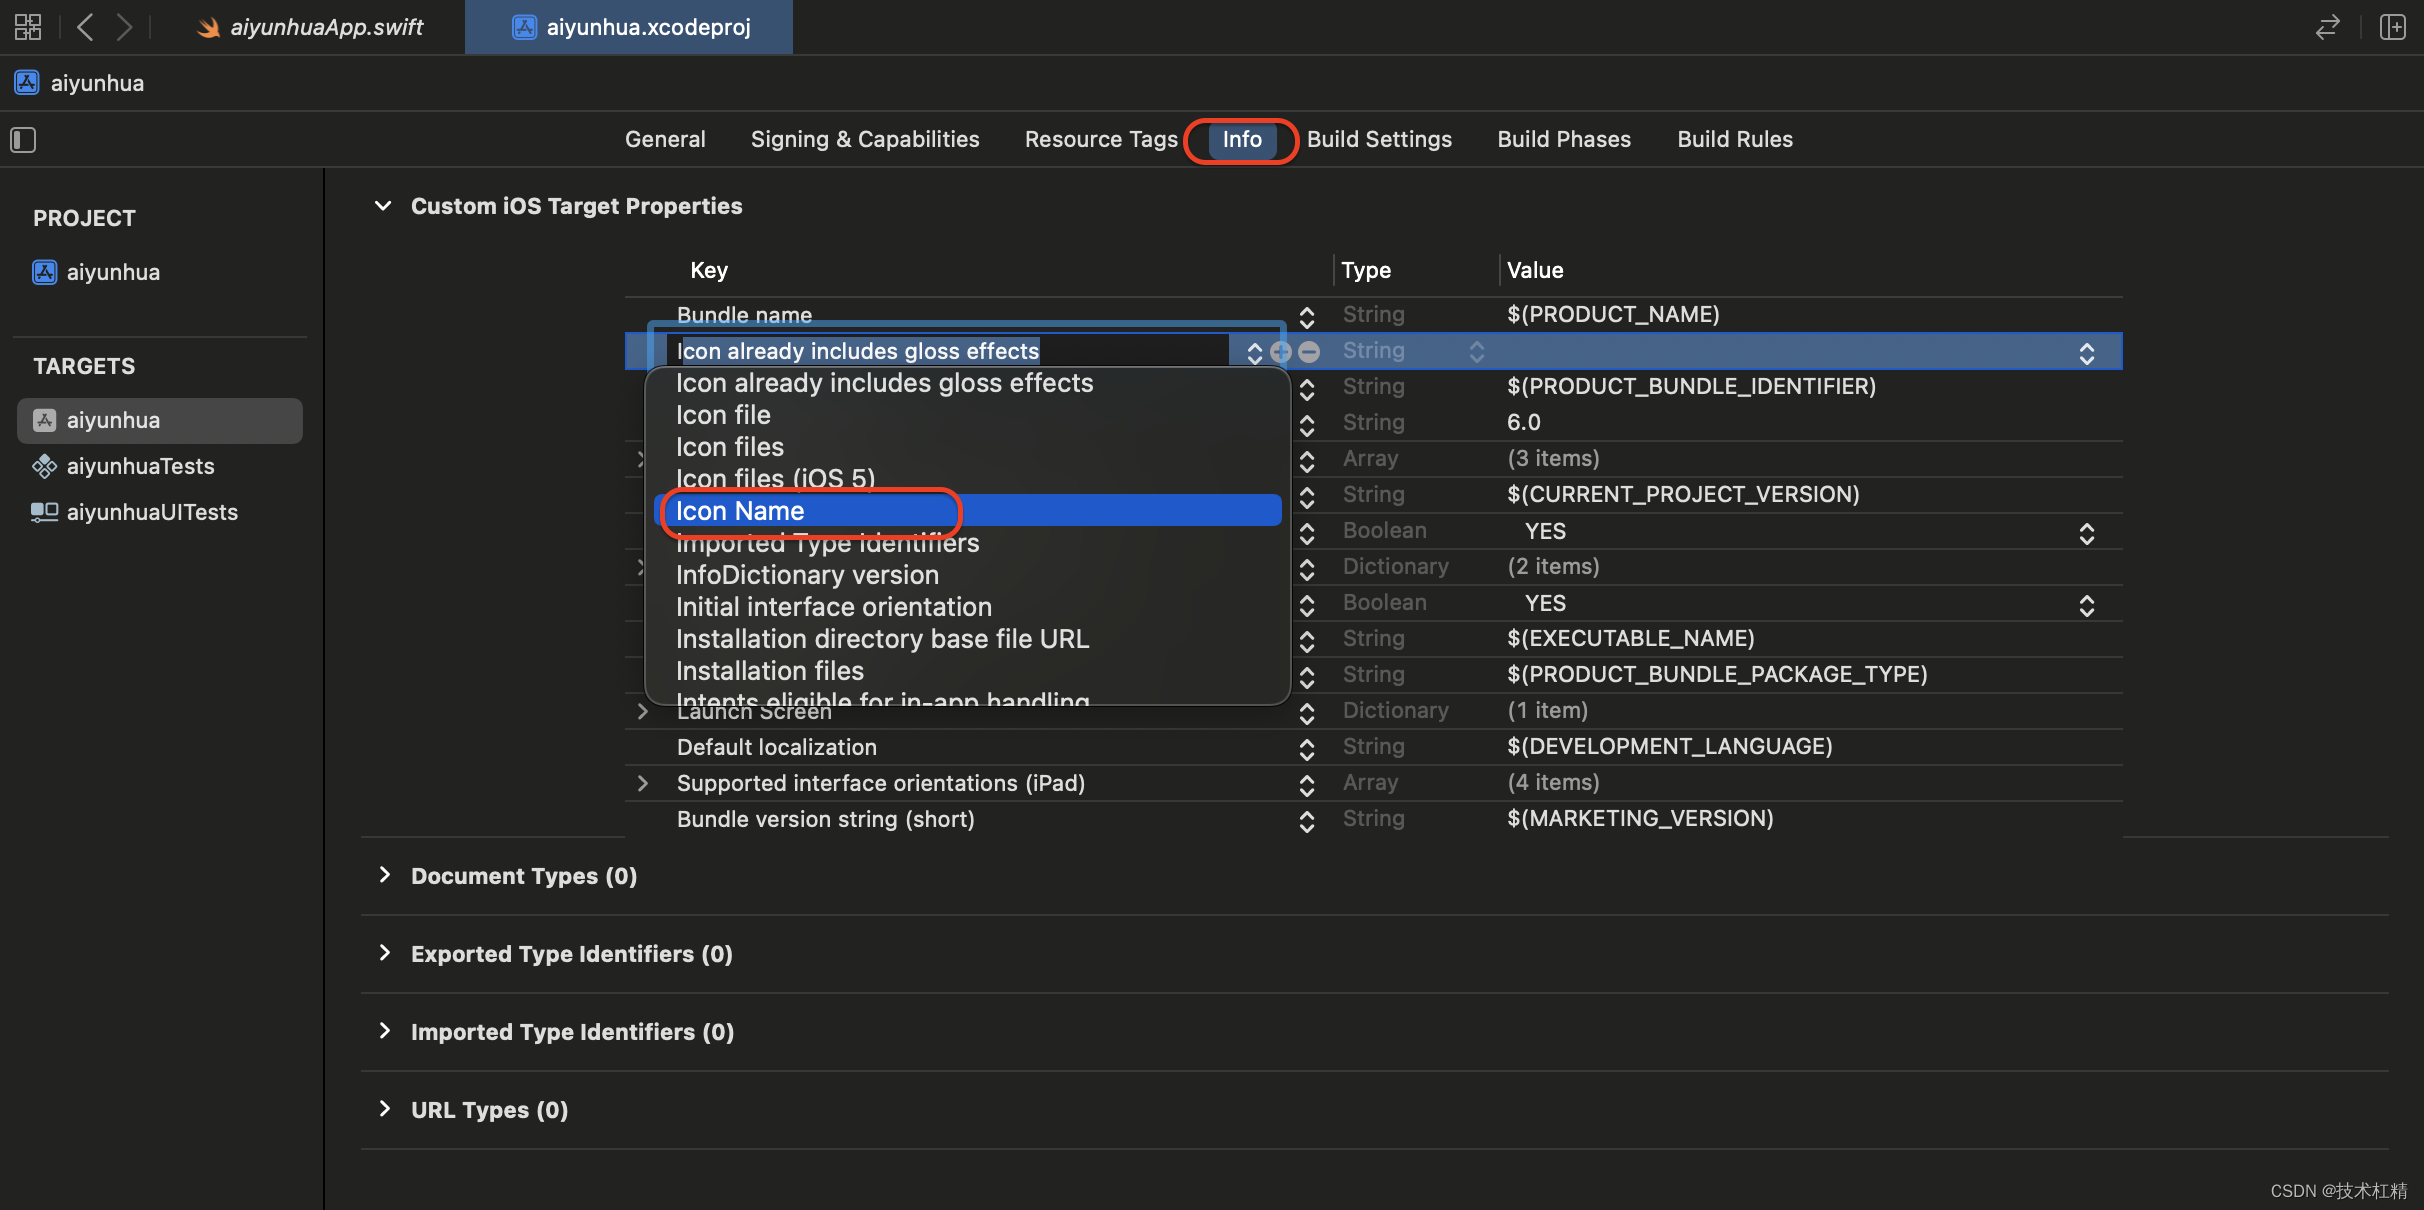Click stepper for Bundle version string (short)

(1307, 821)
